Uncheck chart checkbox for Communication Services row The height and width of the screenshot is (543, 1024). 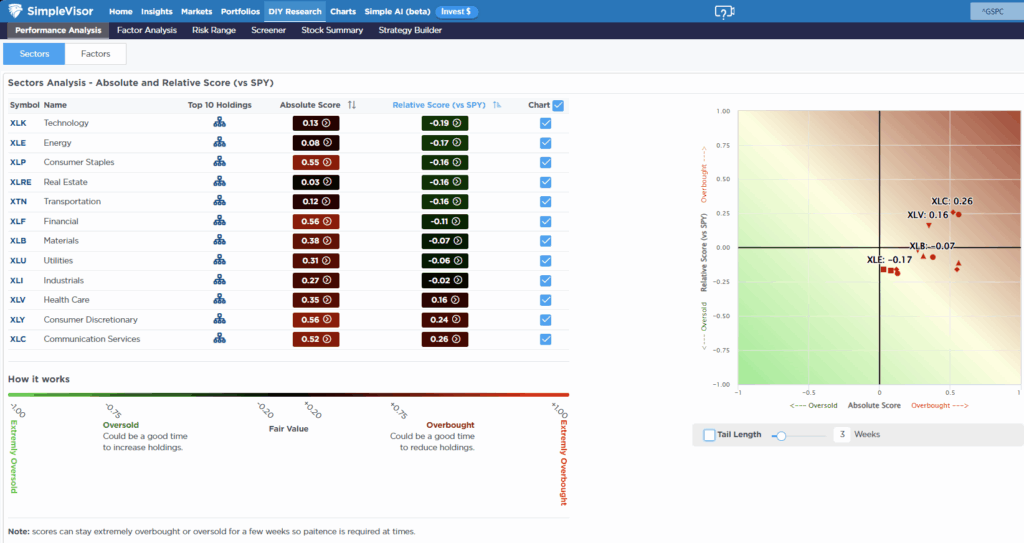tap(546, 339)
